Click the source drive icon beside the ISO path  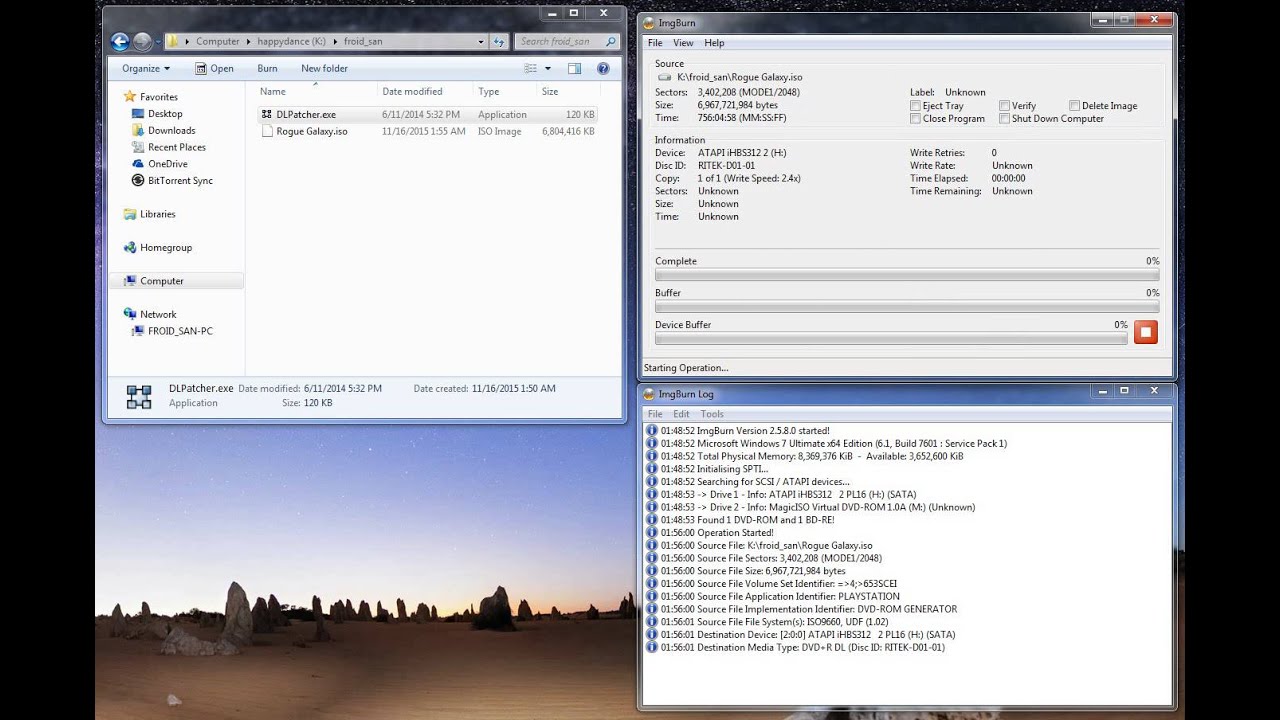665,77
